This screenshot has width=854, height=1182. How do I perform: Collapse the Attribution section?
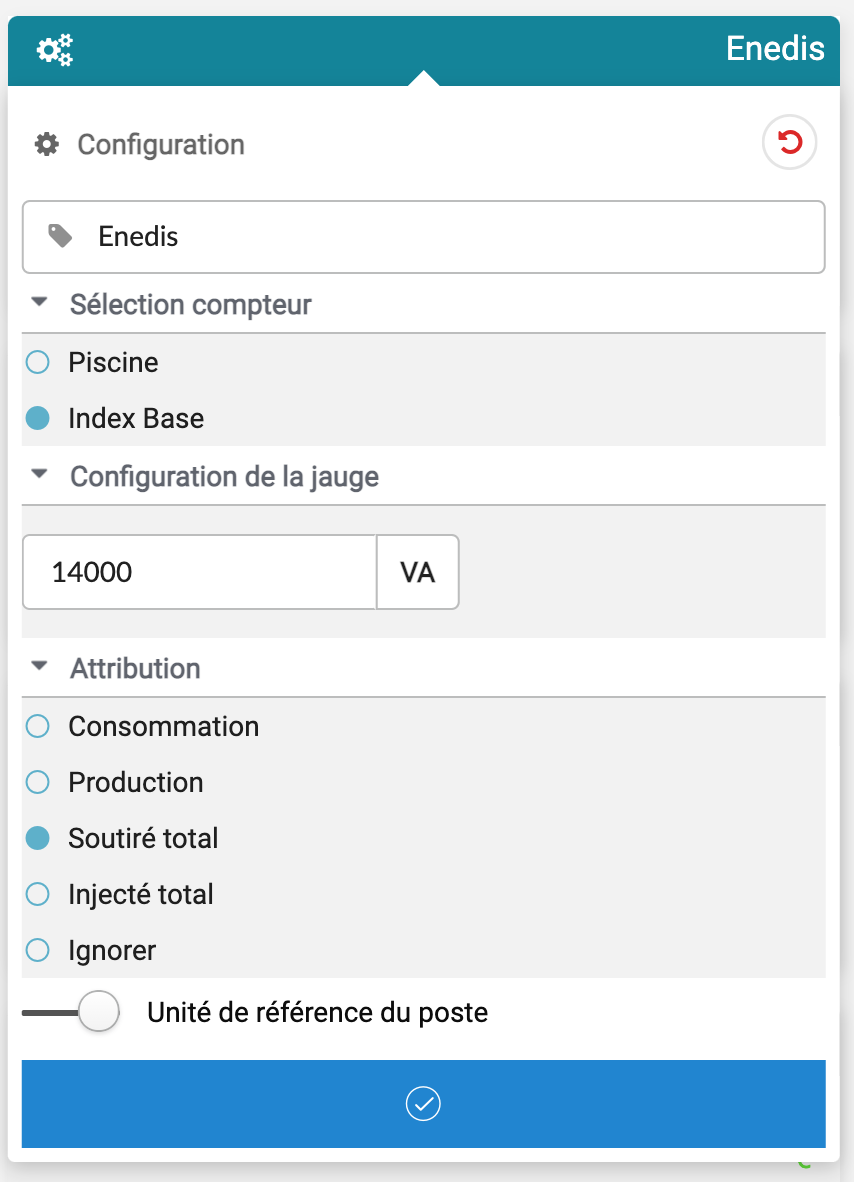(40, 667)
